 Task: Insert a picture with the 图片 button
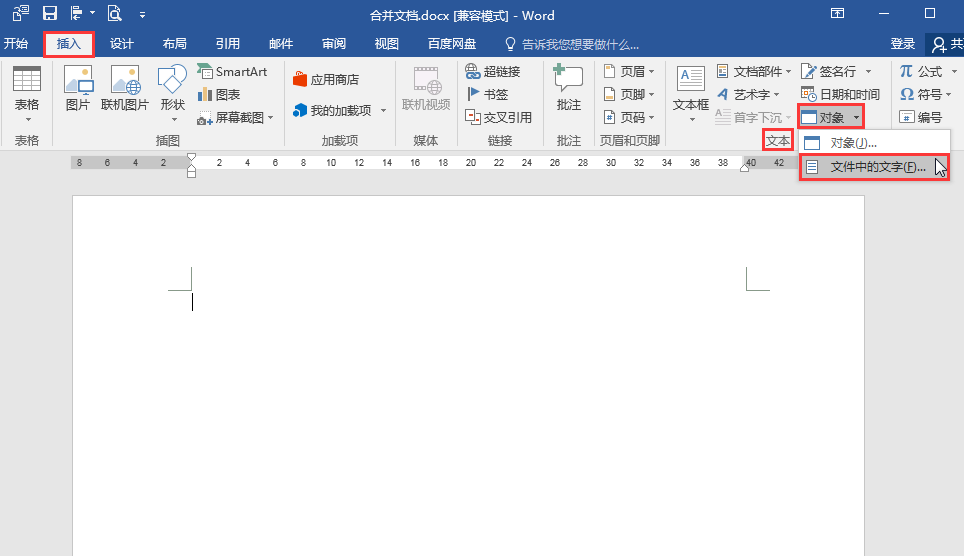coord(78,89)
